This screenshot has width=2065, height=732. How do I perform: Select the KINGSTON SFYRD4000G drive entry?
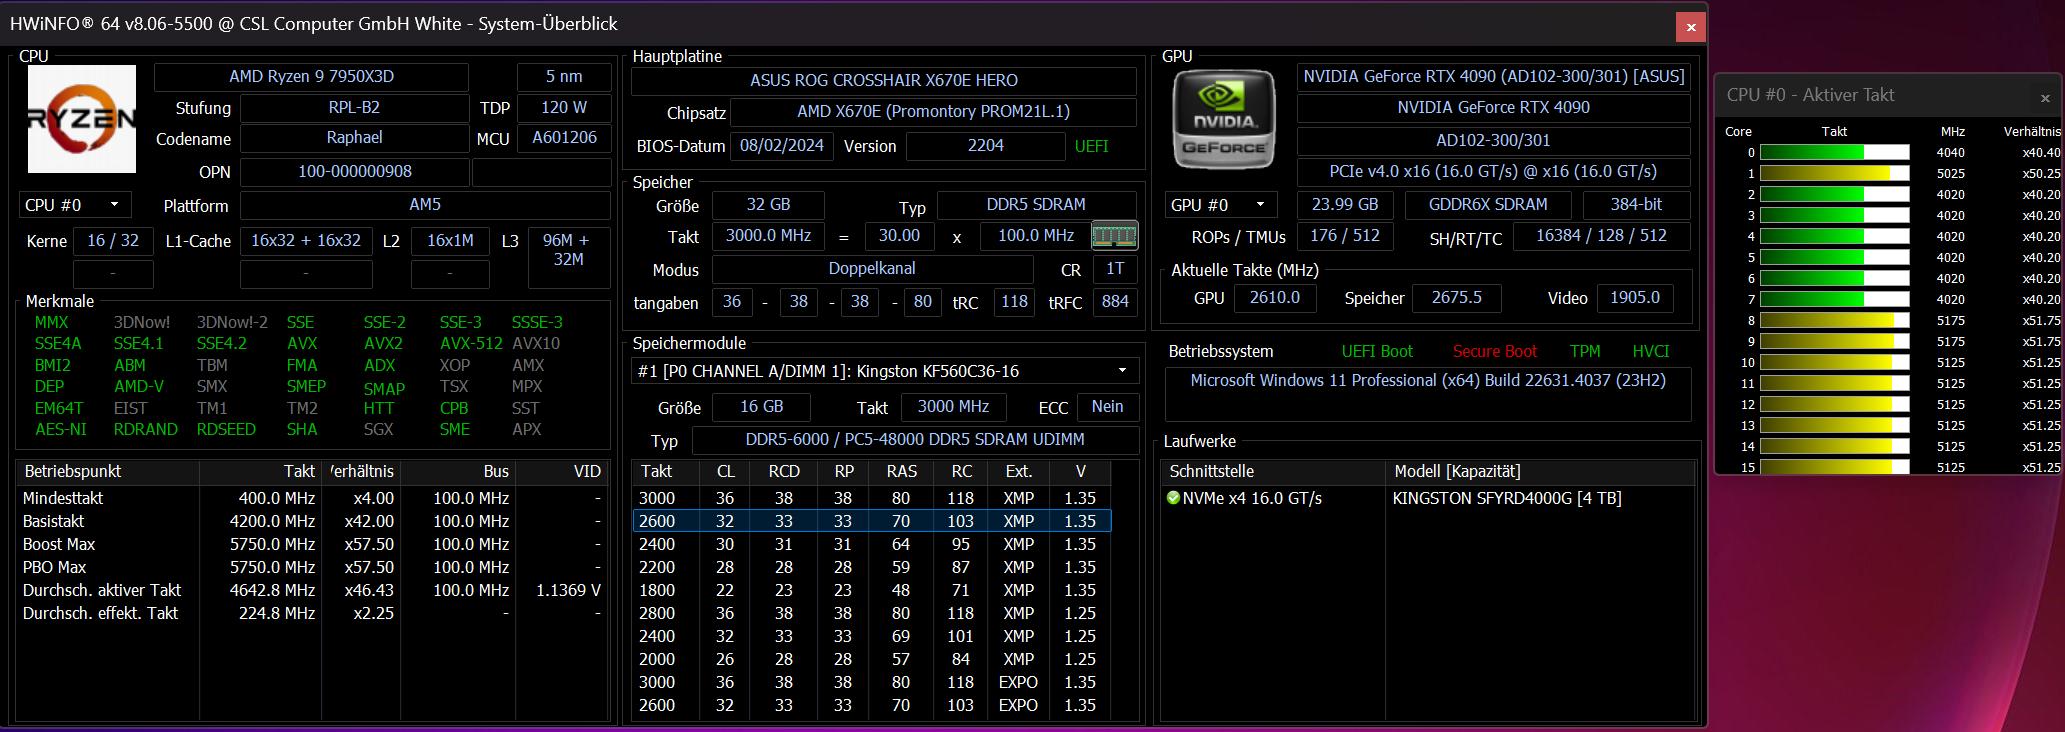click(x=1507, y=498)
